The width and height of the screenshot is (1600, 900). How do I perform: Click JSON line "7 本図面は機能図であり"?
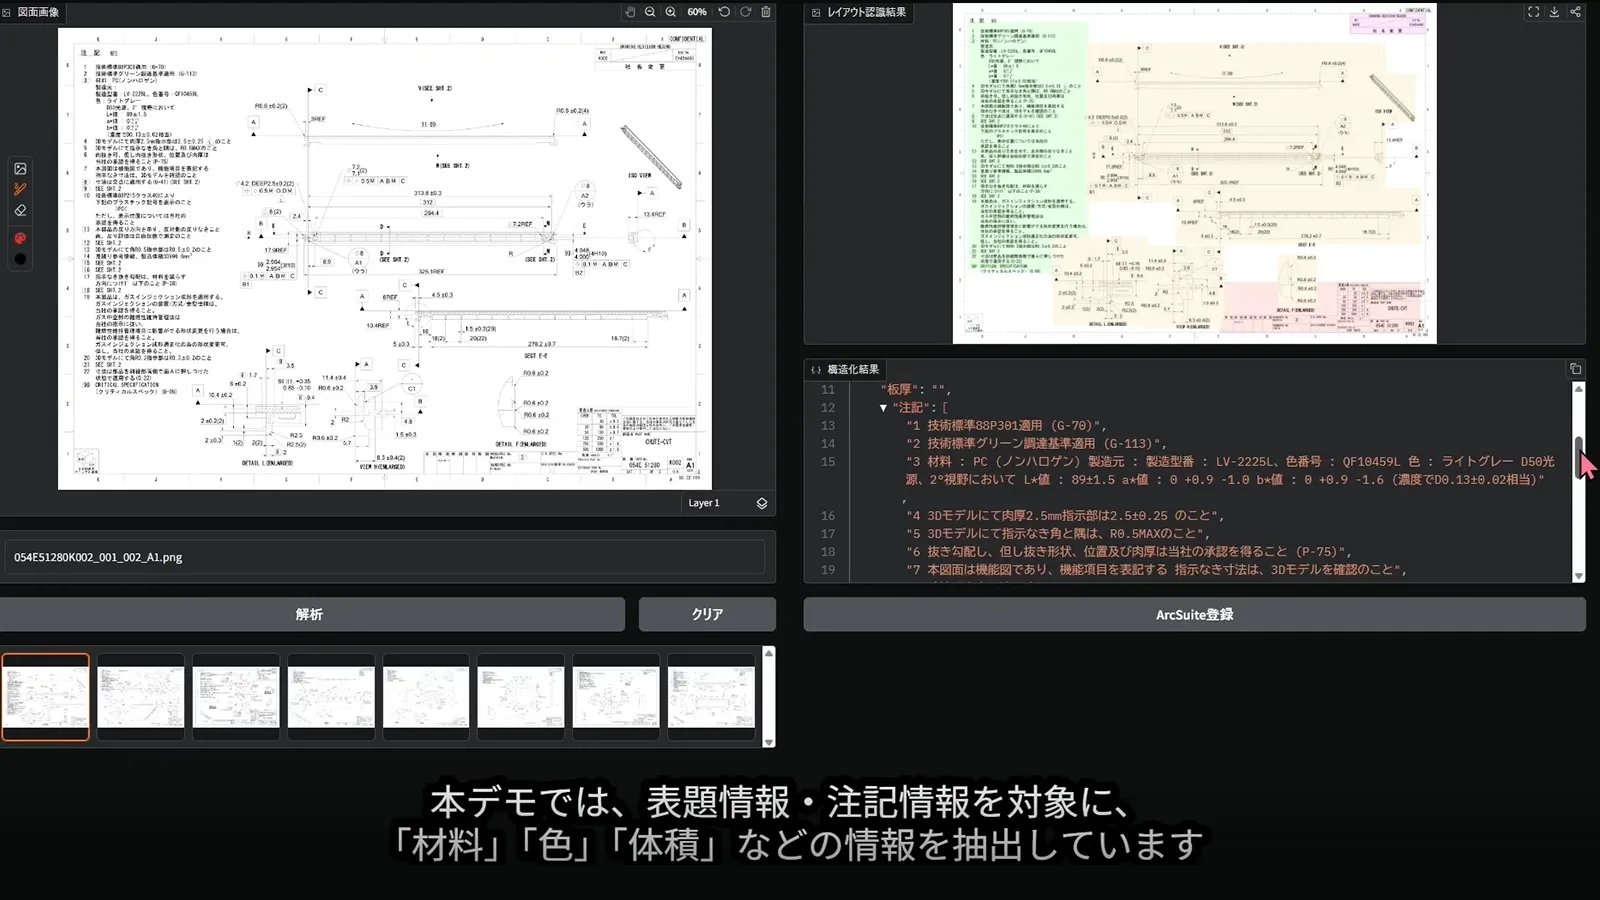point(1157,570)
